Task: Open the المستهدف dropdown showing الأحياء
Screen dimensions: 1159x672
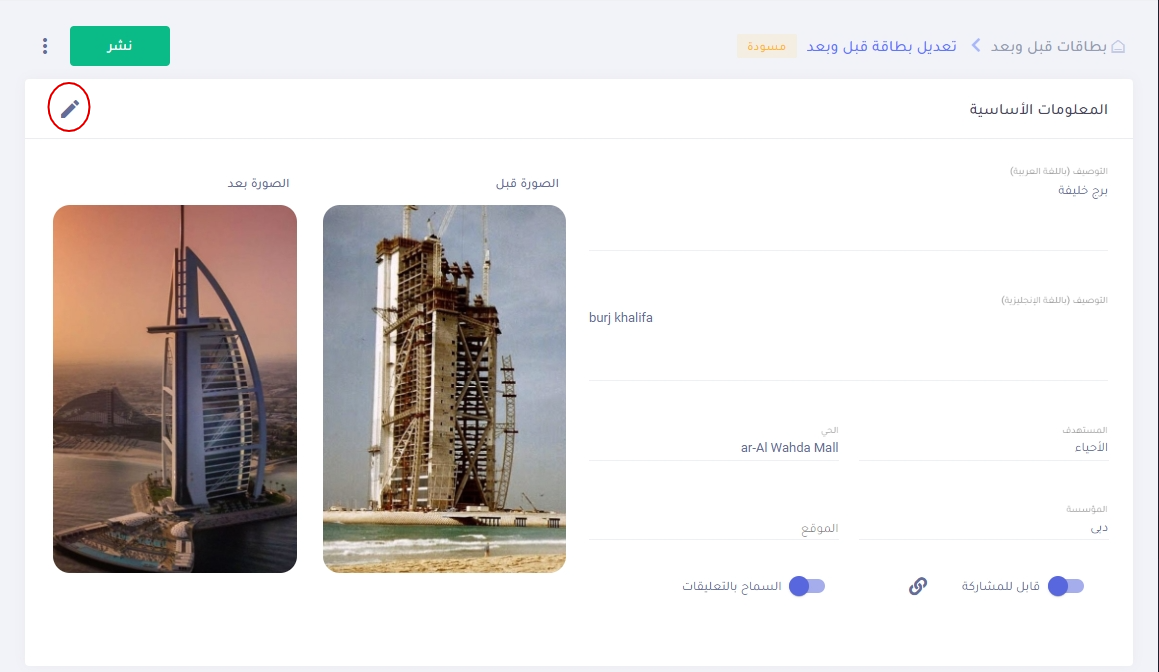Action: (x=983, y=447)
